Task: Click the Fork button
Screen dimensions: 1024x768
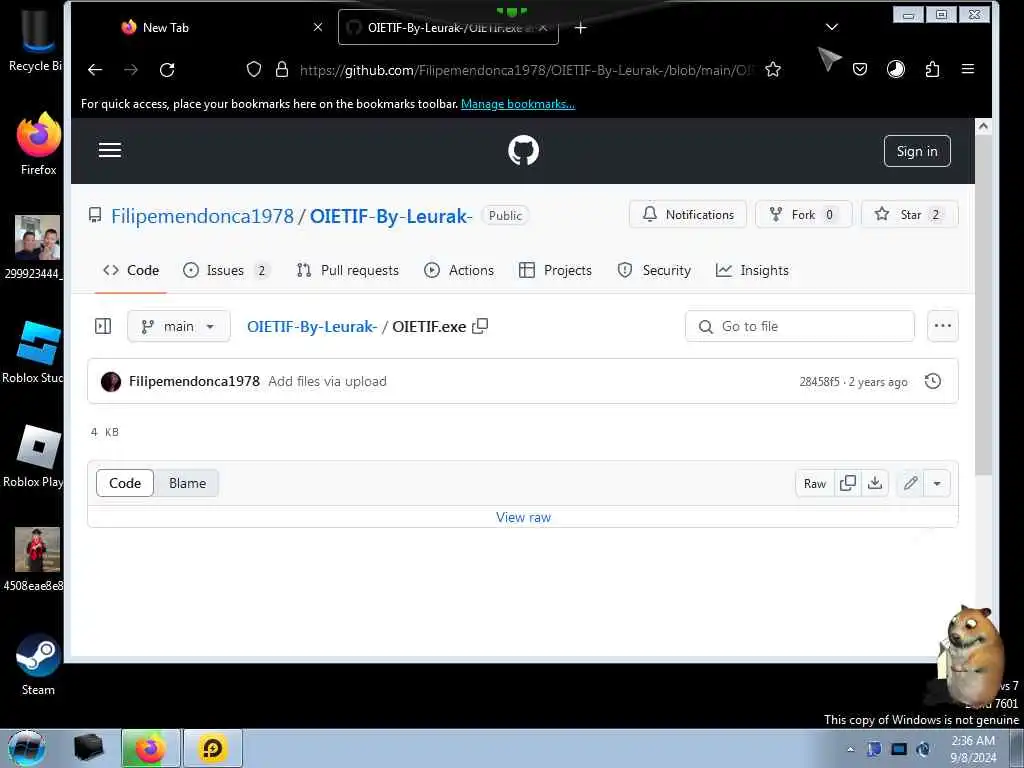Action: tap(803, 214)
